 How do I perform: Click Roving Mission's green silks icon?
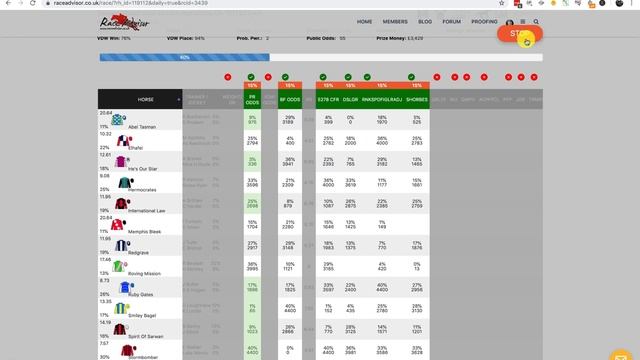[x=119, y=267]
